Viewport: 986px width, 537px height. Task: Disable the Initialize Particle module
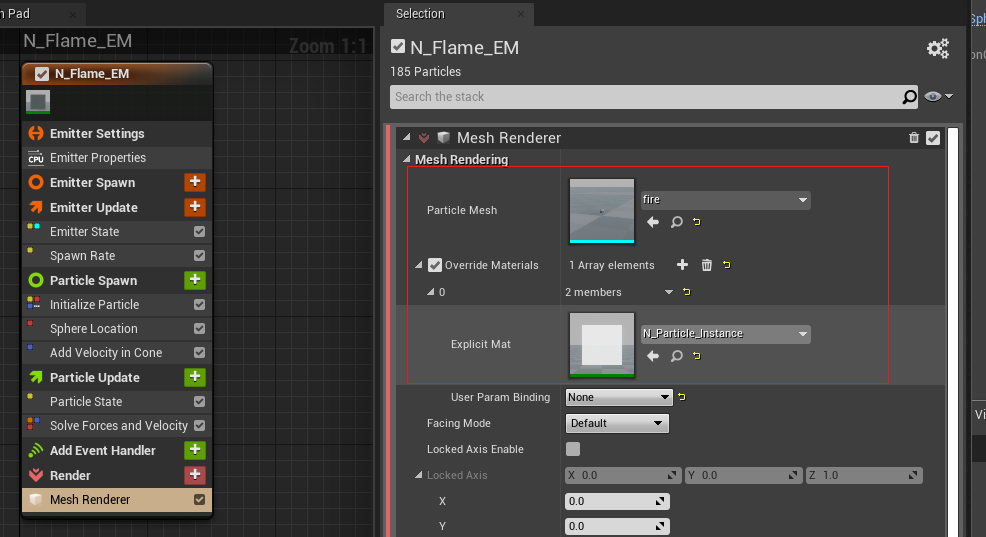click(x=199, y=304)
